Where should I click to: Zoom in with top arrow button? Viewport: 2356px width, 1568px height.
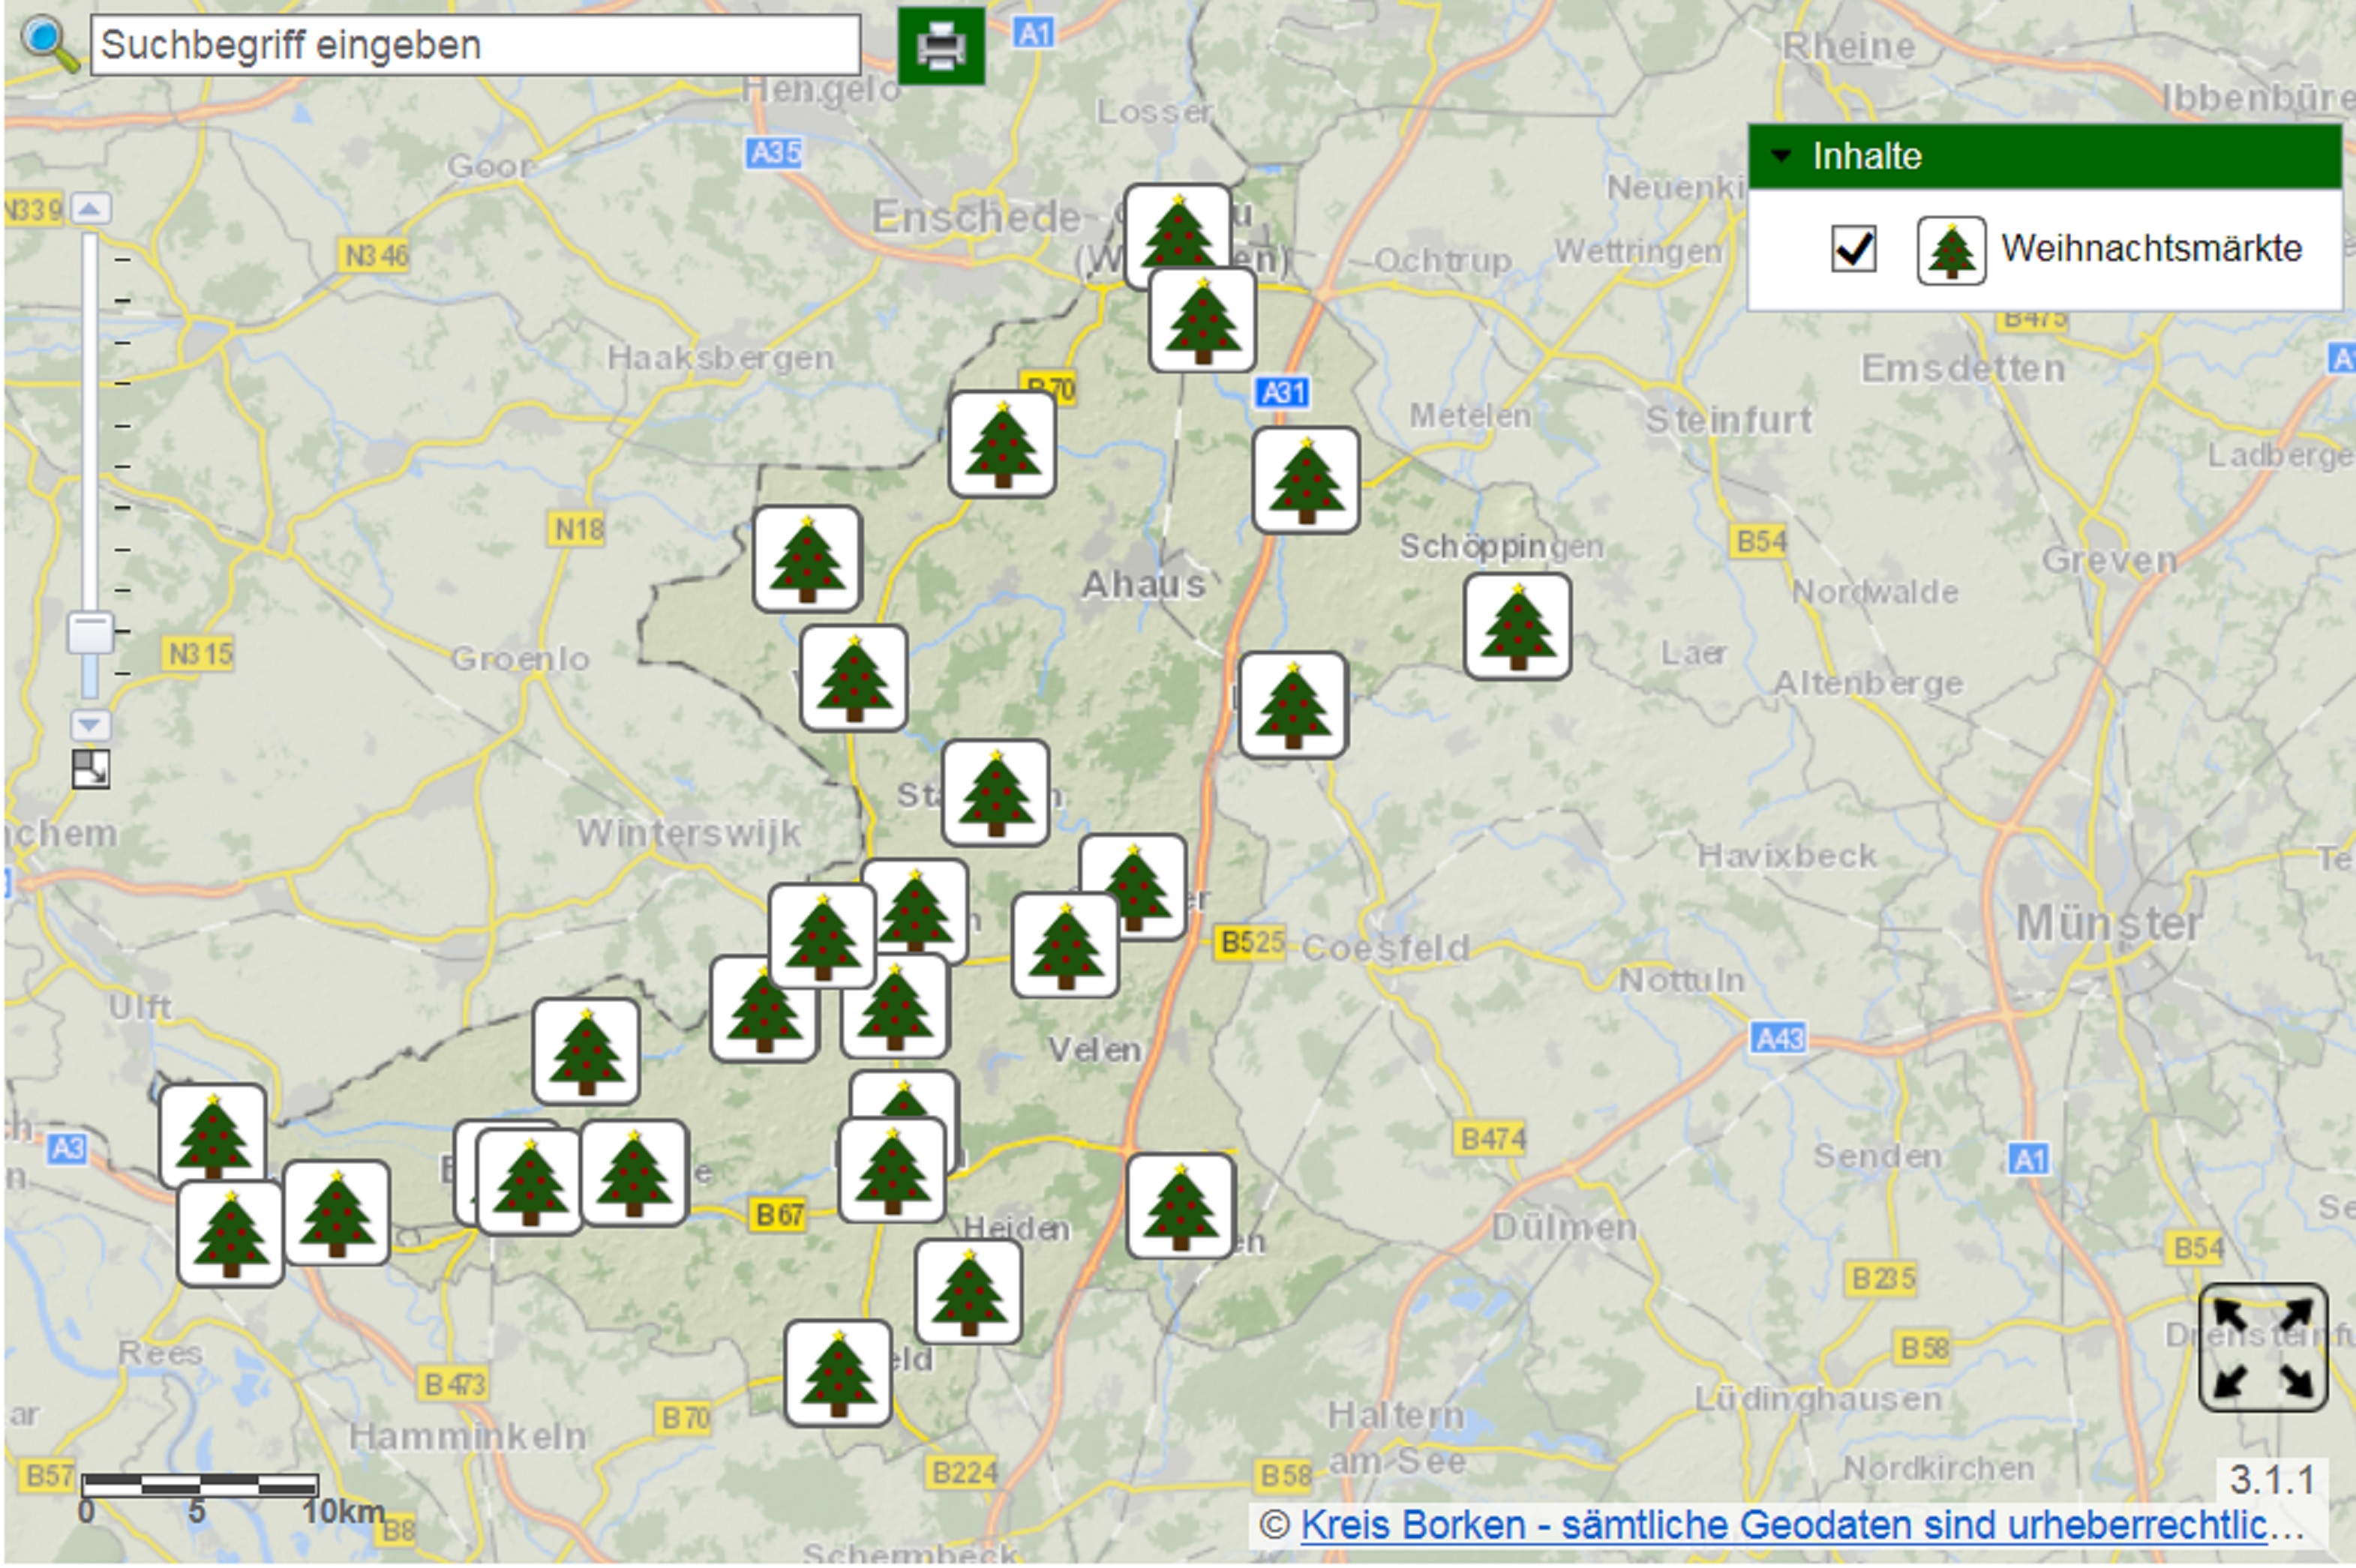tap(90, 208)
